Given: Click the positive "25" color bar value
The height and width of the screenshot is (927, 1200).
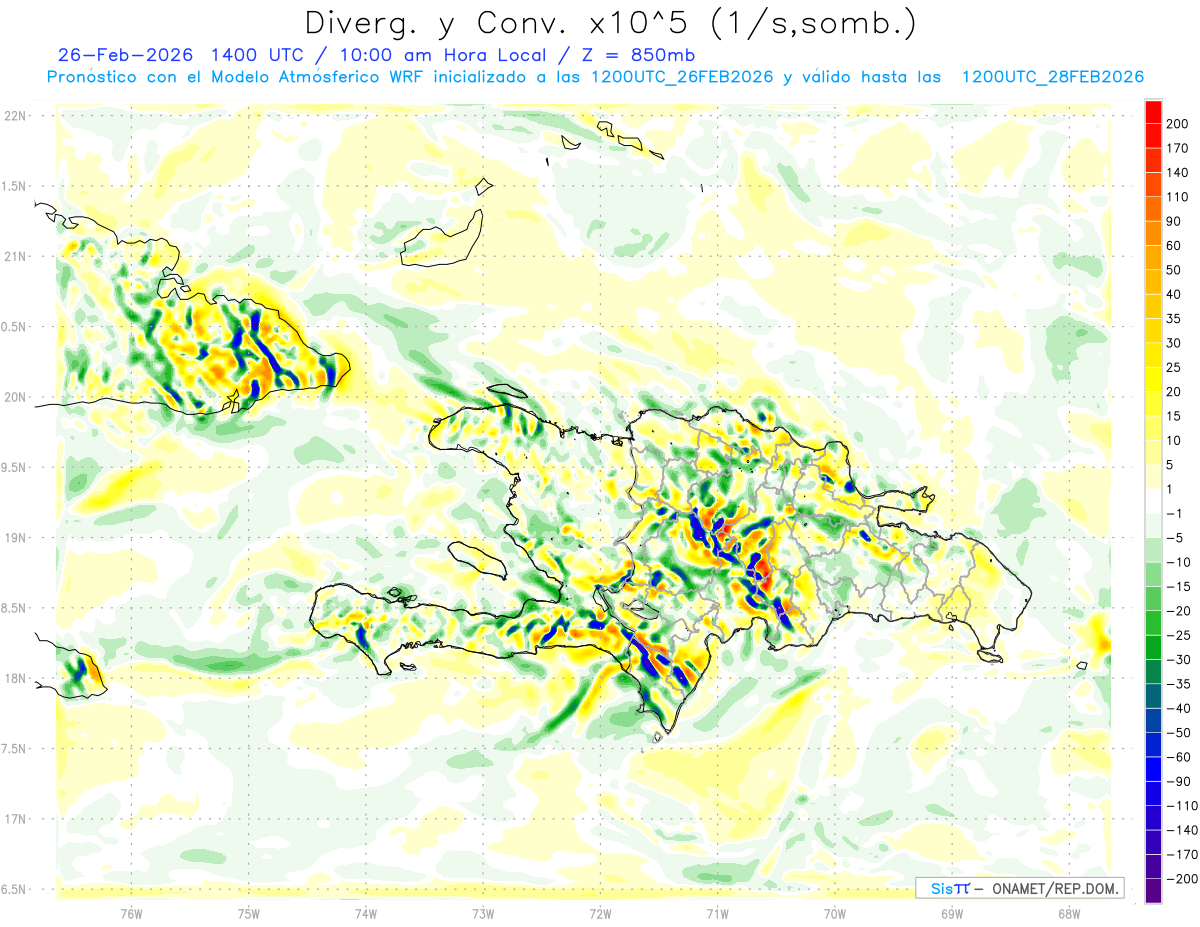Looking at the screenshot, I should coord(1175,367).
